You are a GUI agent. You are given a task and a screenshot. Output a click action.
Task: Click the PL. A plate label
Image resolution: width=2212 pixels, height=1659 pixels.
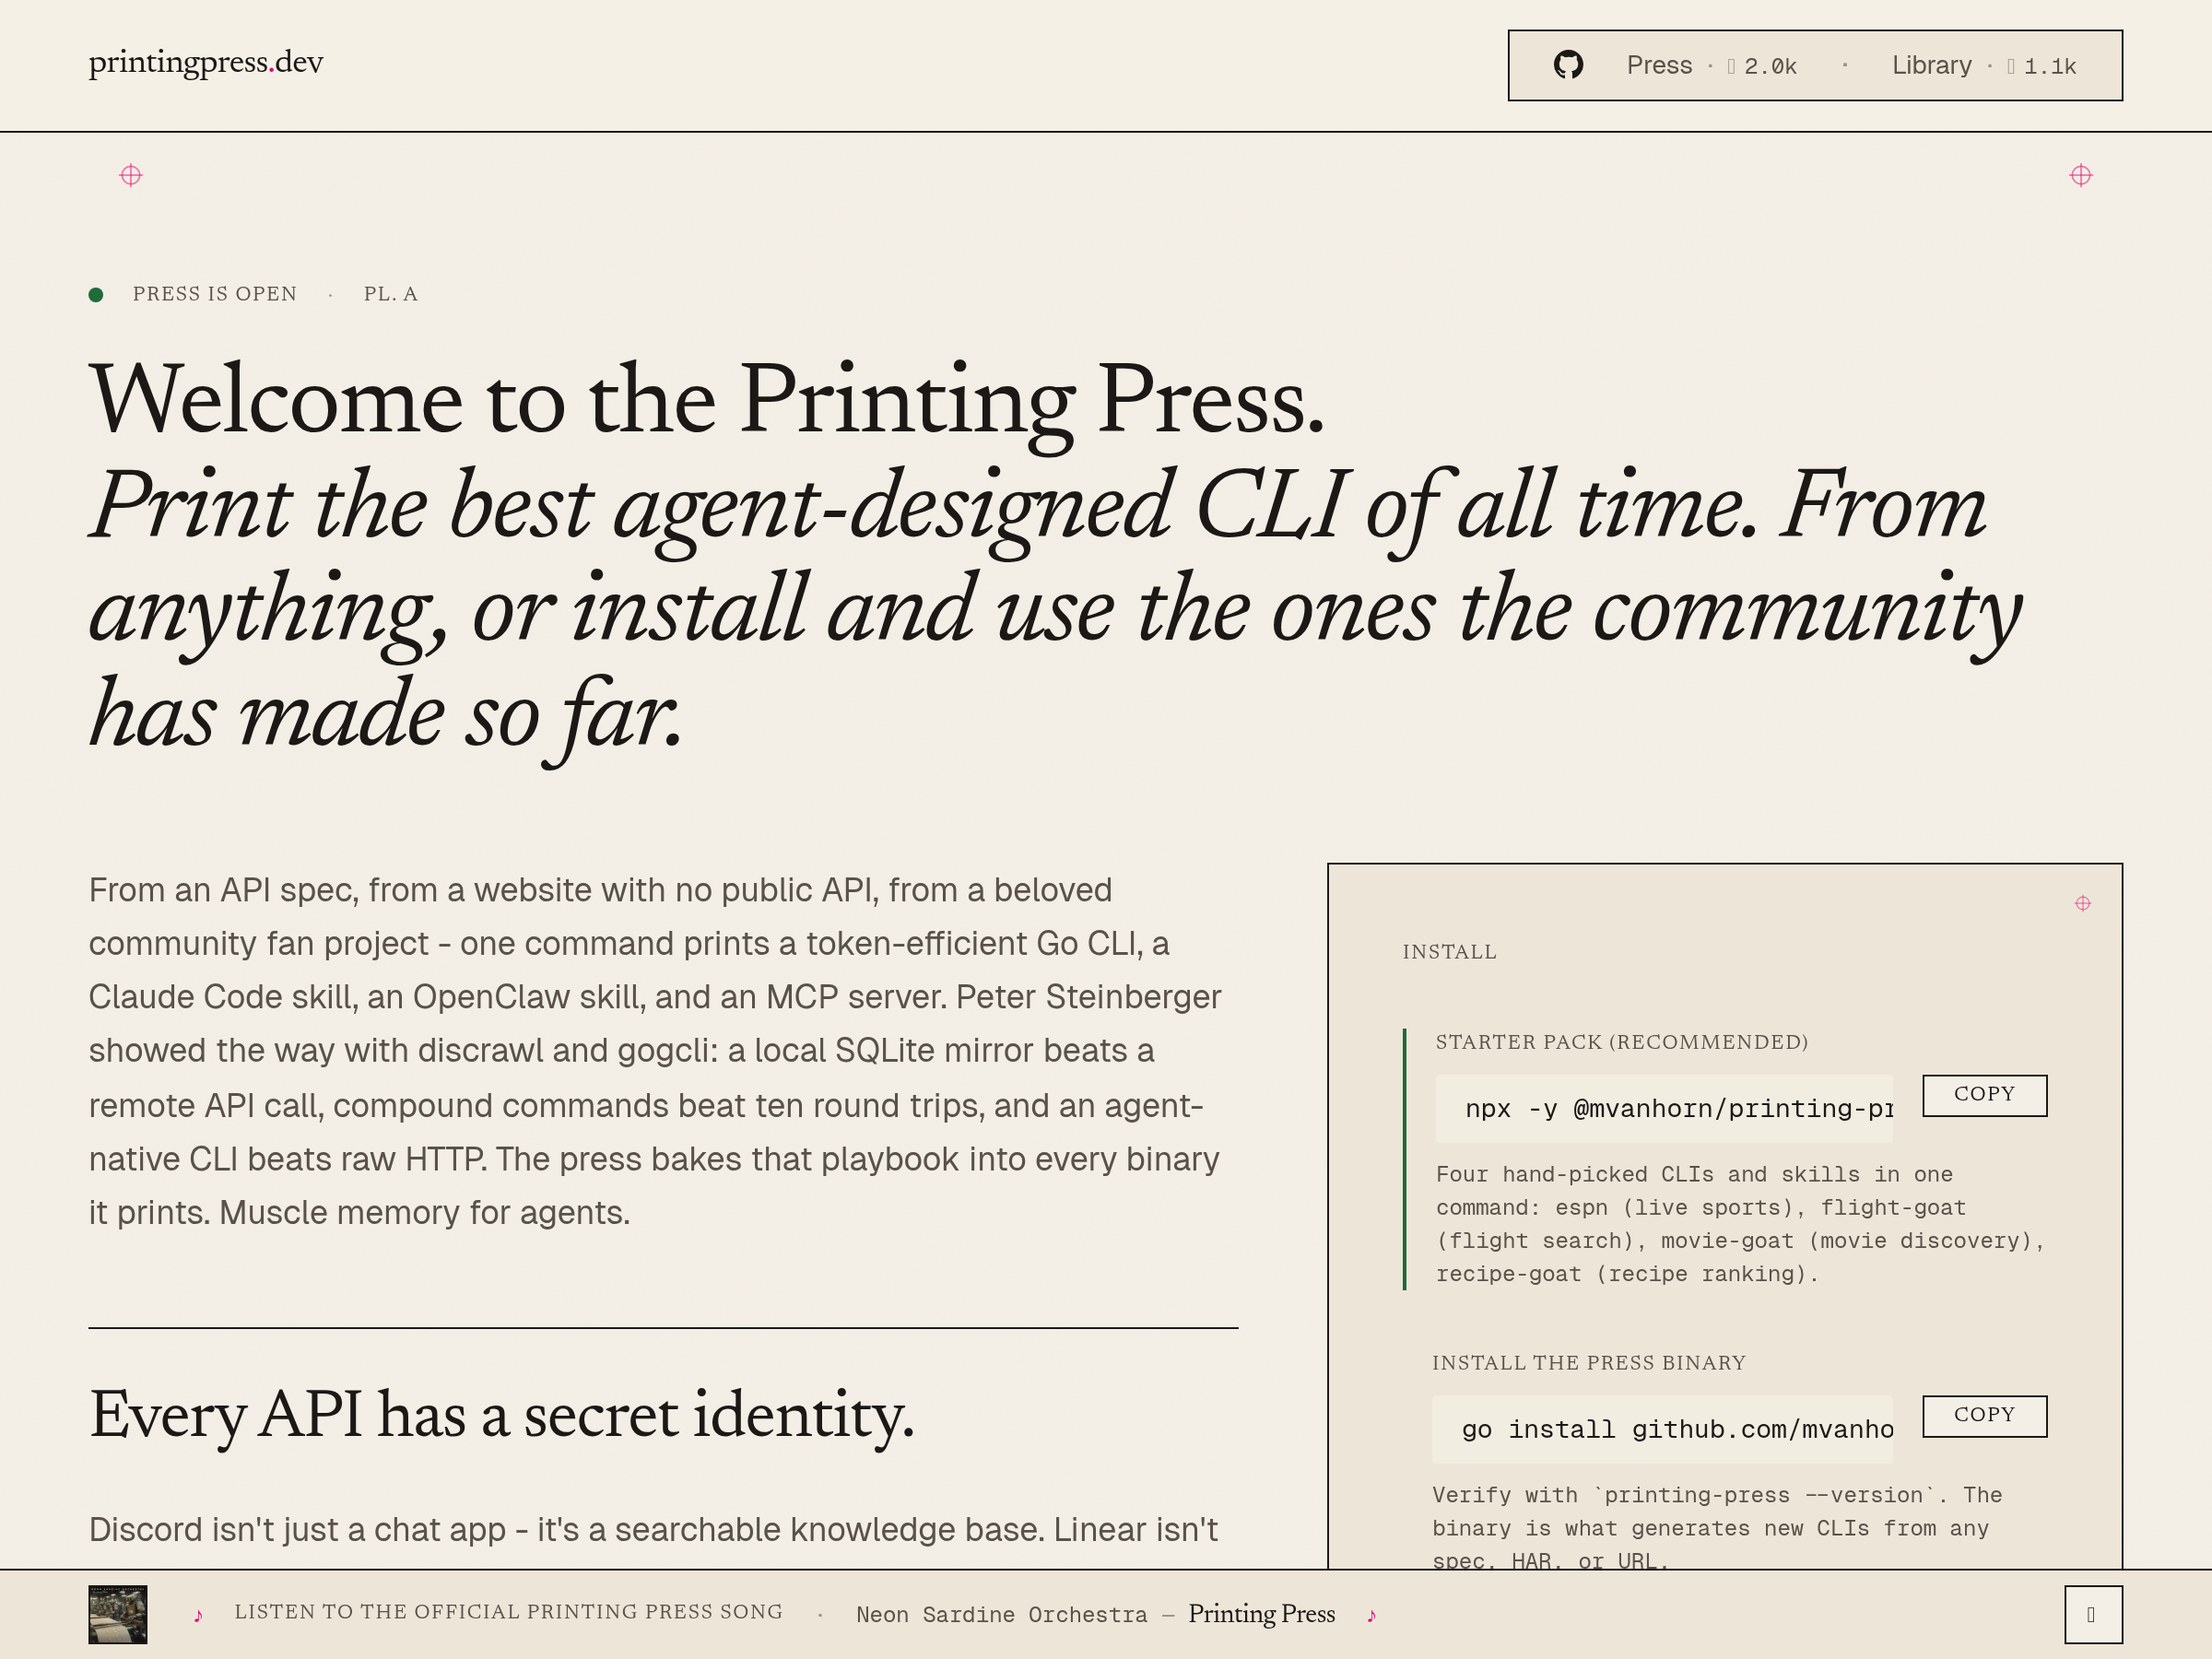point(391,294)
